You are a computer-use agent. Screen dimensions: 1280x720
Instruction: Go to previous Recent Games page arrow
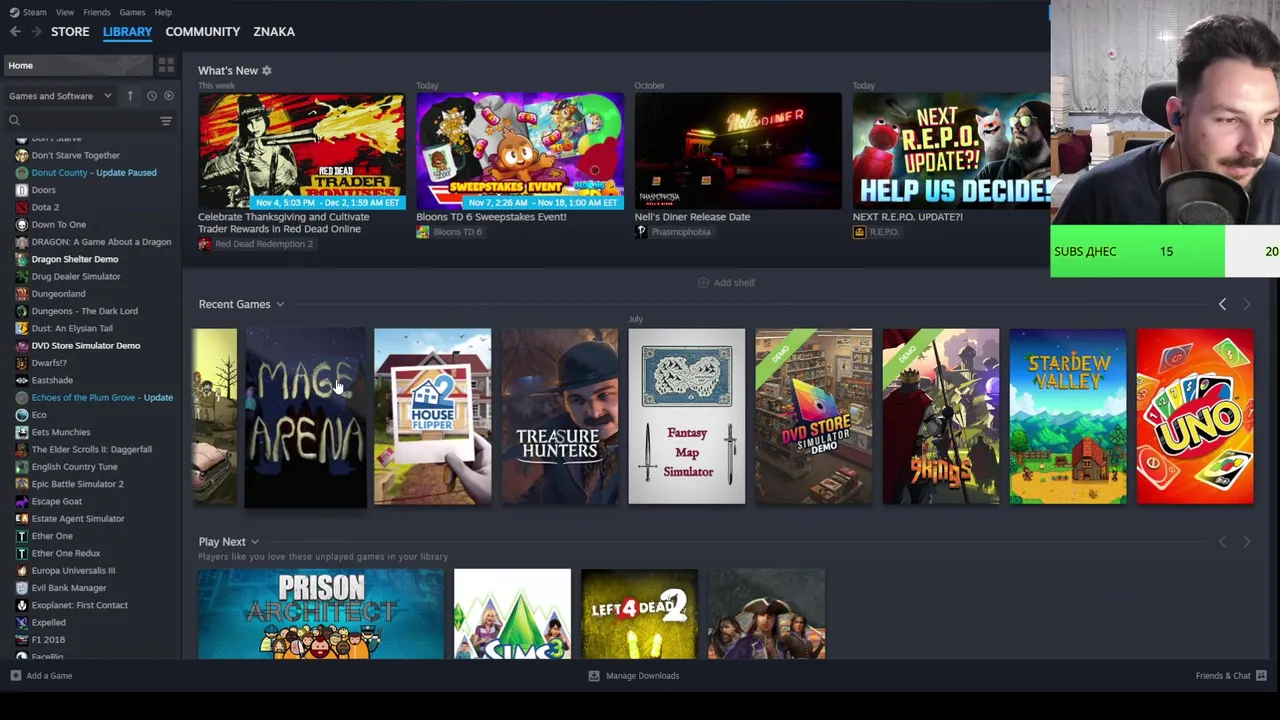(1222, 304)
